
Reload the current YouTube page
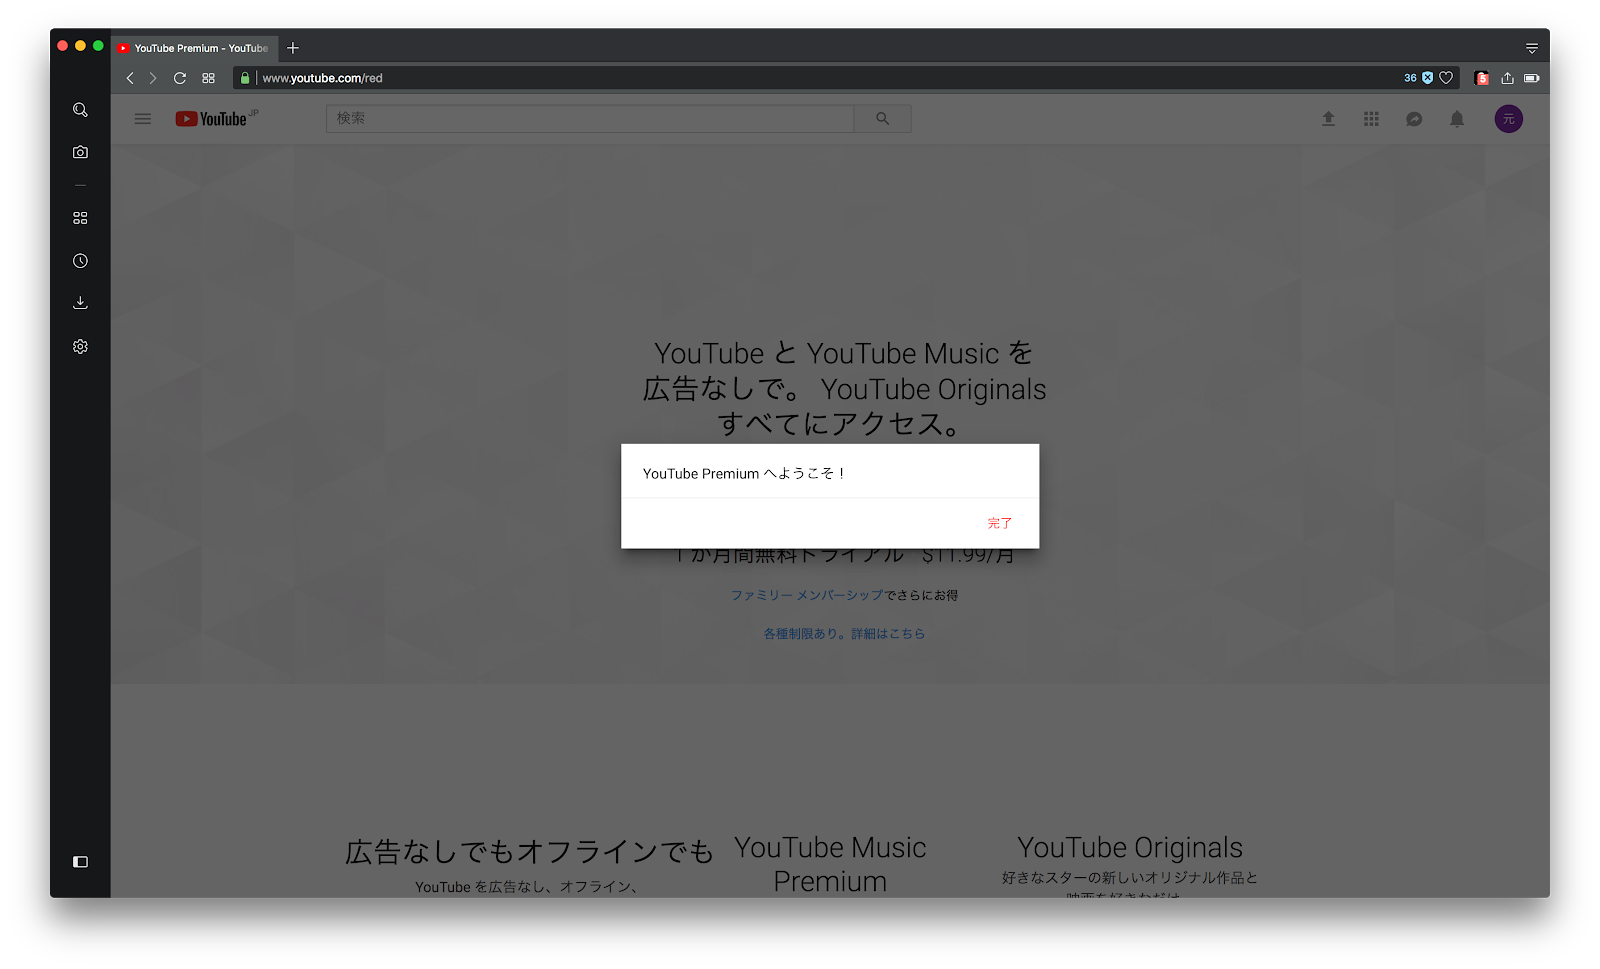[x=180, y=78]
